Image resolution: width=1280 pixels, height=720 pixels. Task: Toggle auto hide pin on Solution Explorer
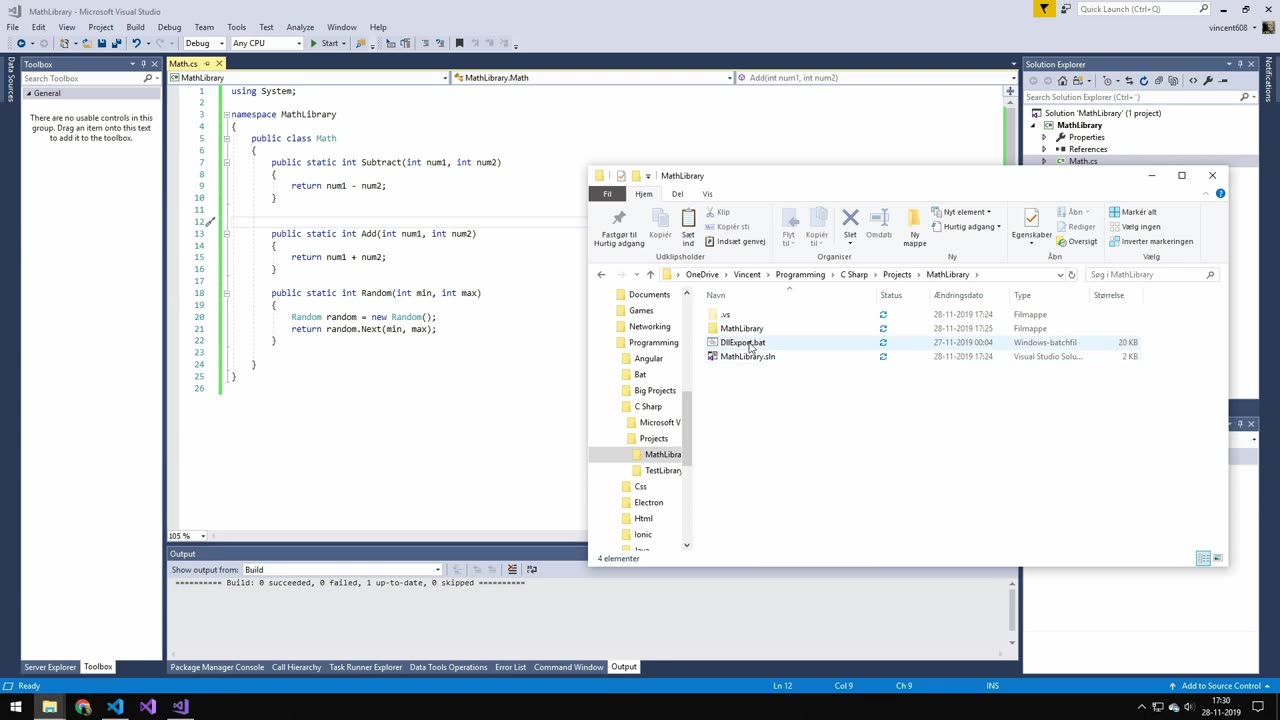[1239, 64]
